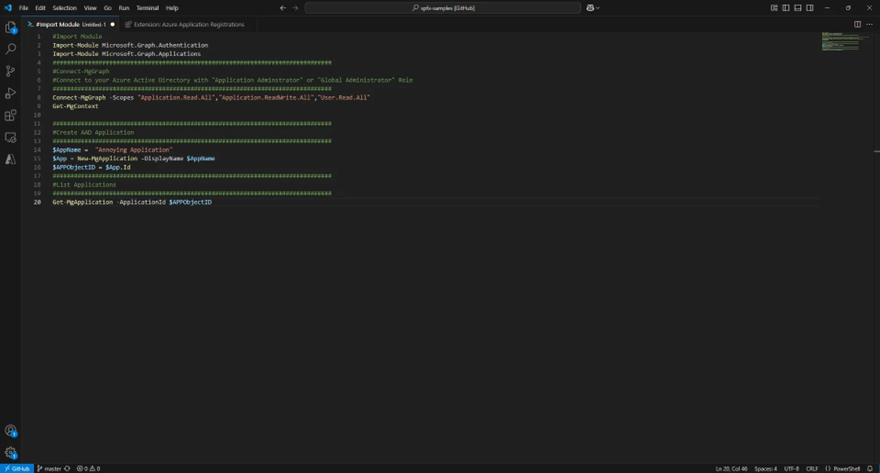This screenshot has height=473, width=880.
Task: Click the GitHub remote indicator in status bar
Action: 17,469
